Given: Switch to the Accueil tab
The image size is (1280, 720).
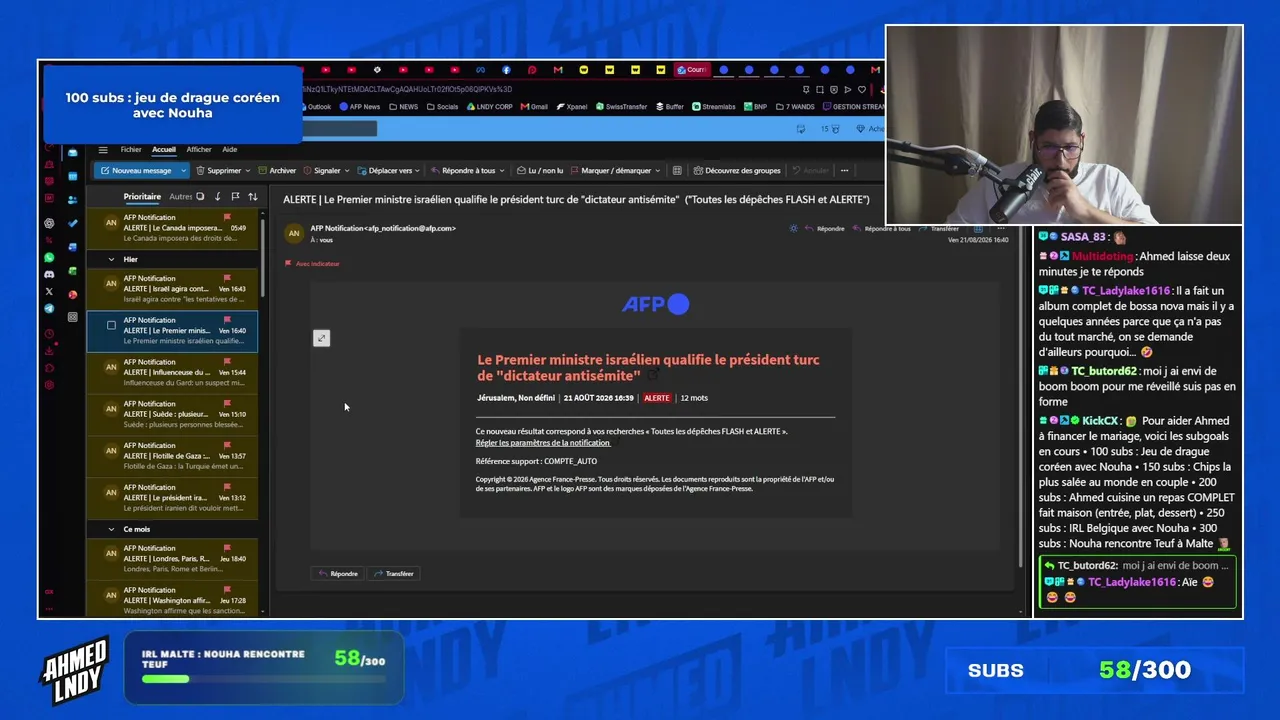Looking at the screenshot, I should 164,150.
